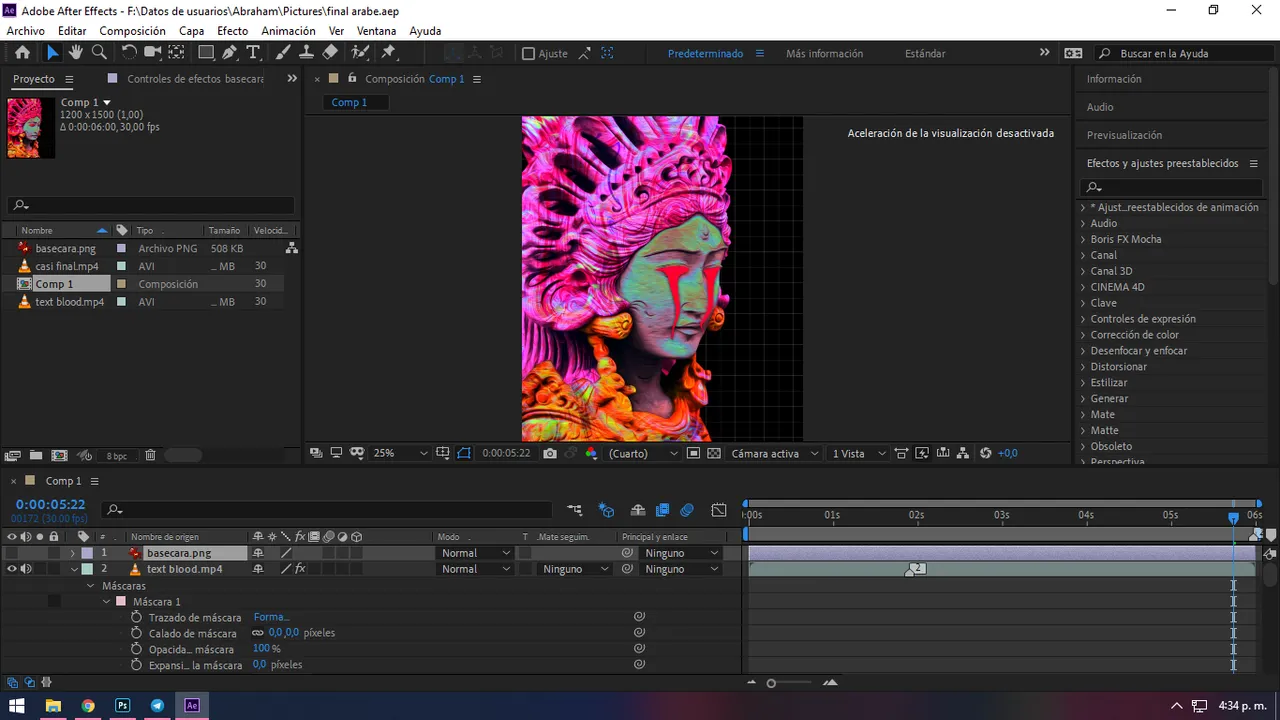Open grid and guide options icon
The width and height of the screenshot is (1280, 720).
[443, 453]
